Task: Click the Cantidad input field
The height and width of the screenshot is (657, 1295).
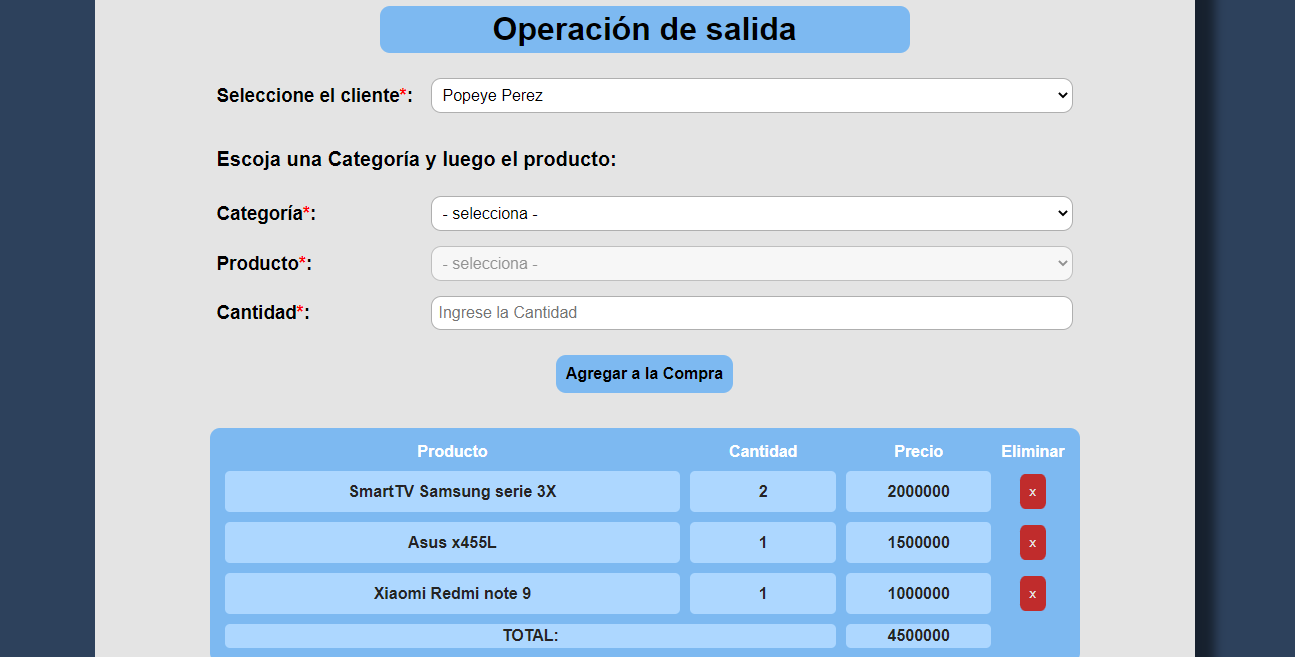Action: point(751,312)
